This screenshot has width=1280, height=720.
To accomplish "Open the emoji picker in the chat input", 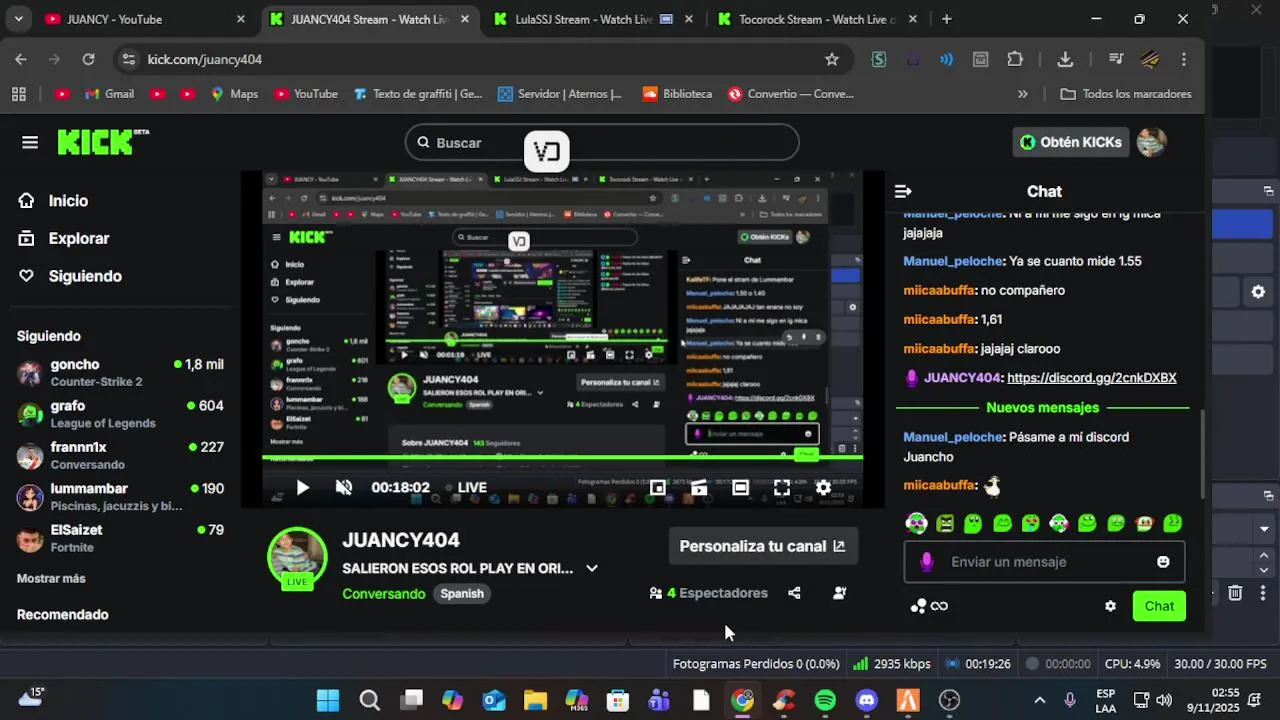I will (1163, 562).
